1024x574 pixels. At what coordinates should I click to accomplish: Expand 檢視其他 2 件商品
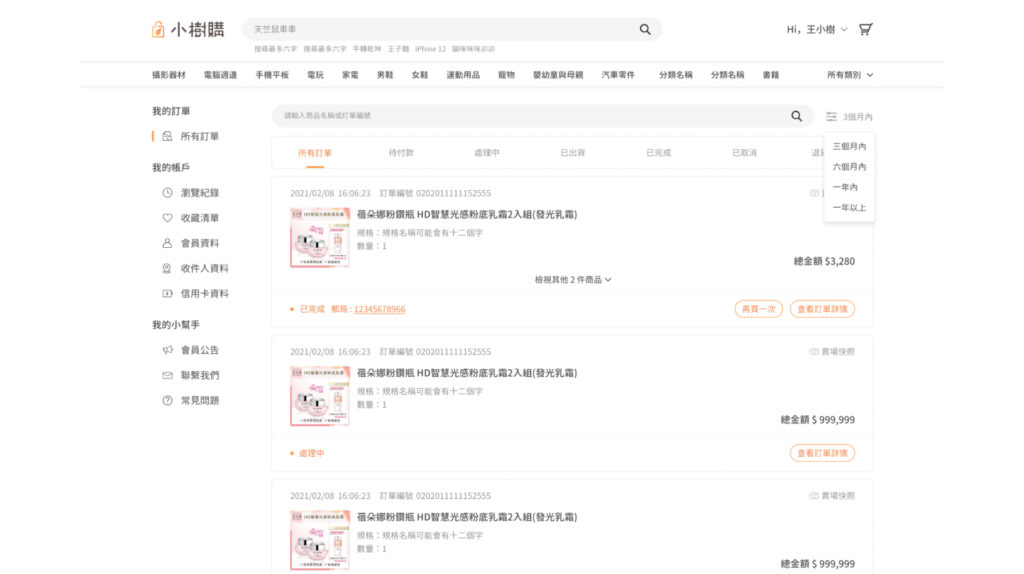tap(573, 280)
